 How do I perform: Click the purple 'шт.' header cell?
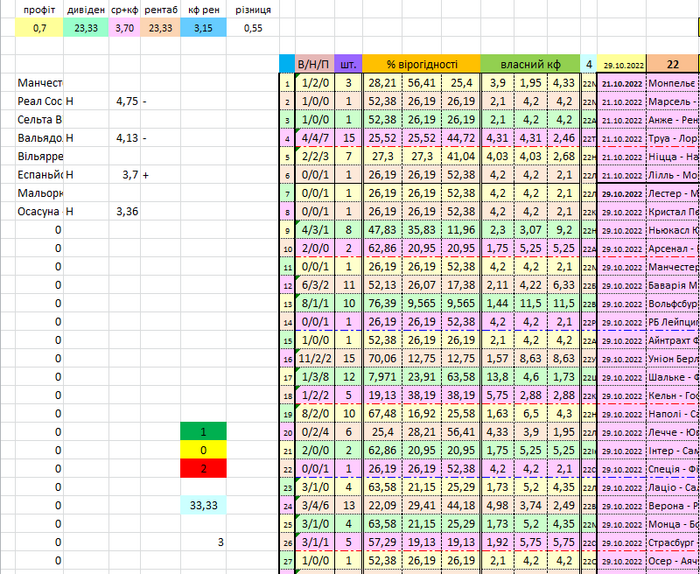click(x=348, y=65)
